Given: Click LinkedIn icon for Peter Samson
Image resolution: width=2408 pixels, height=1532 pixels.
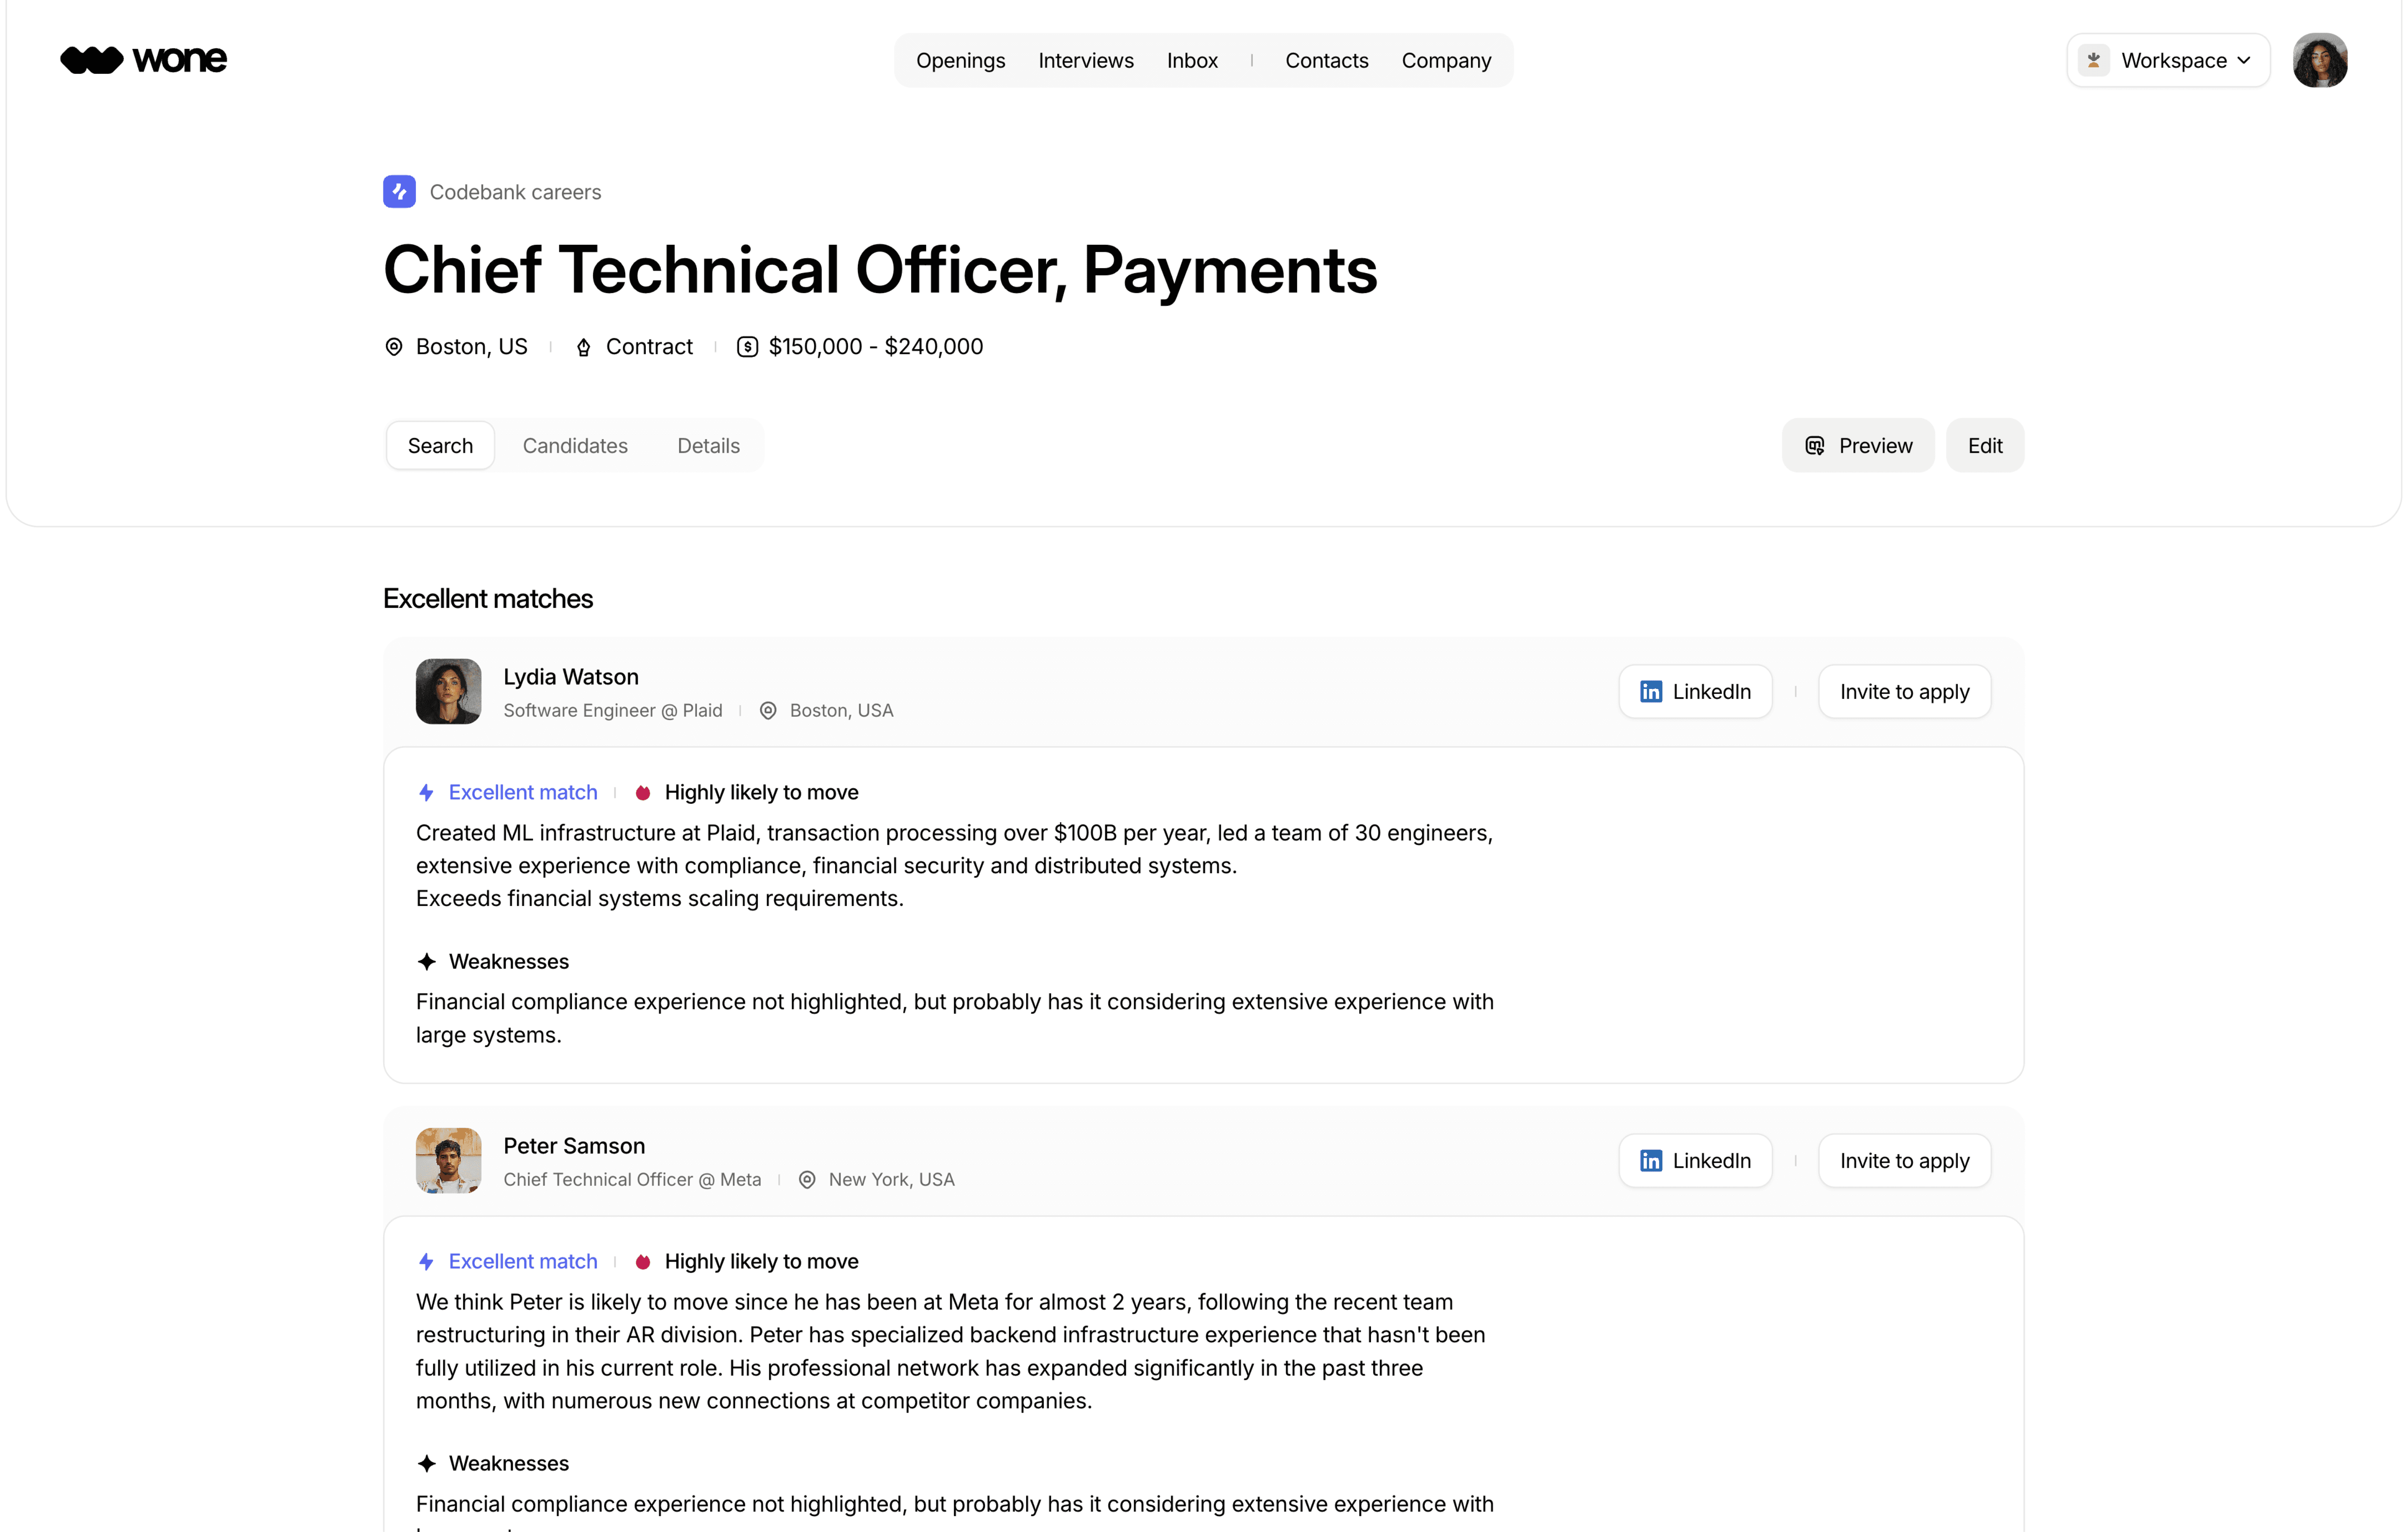Looking at the screenshot, I should pos(1651,1161).
